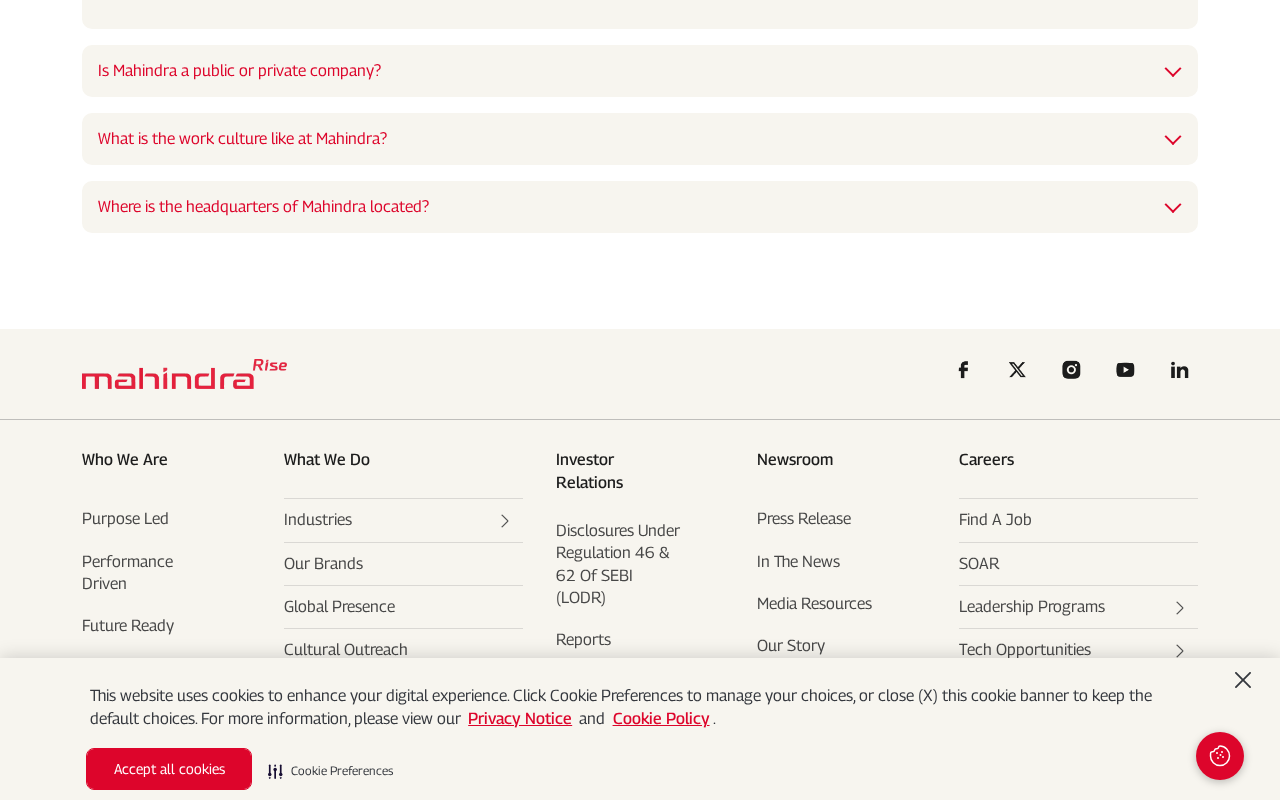Close the cookie banner with X

[x=1243, y=680]
